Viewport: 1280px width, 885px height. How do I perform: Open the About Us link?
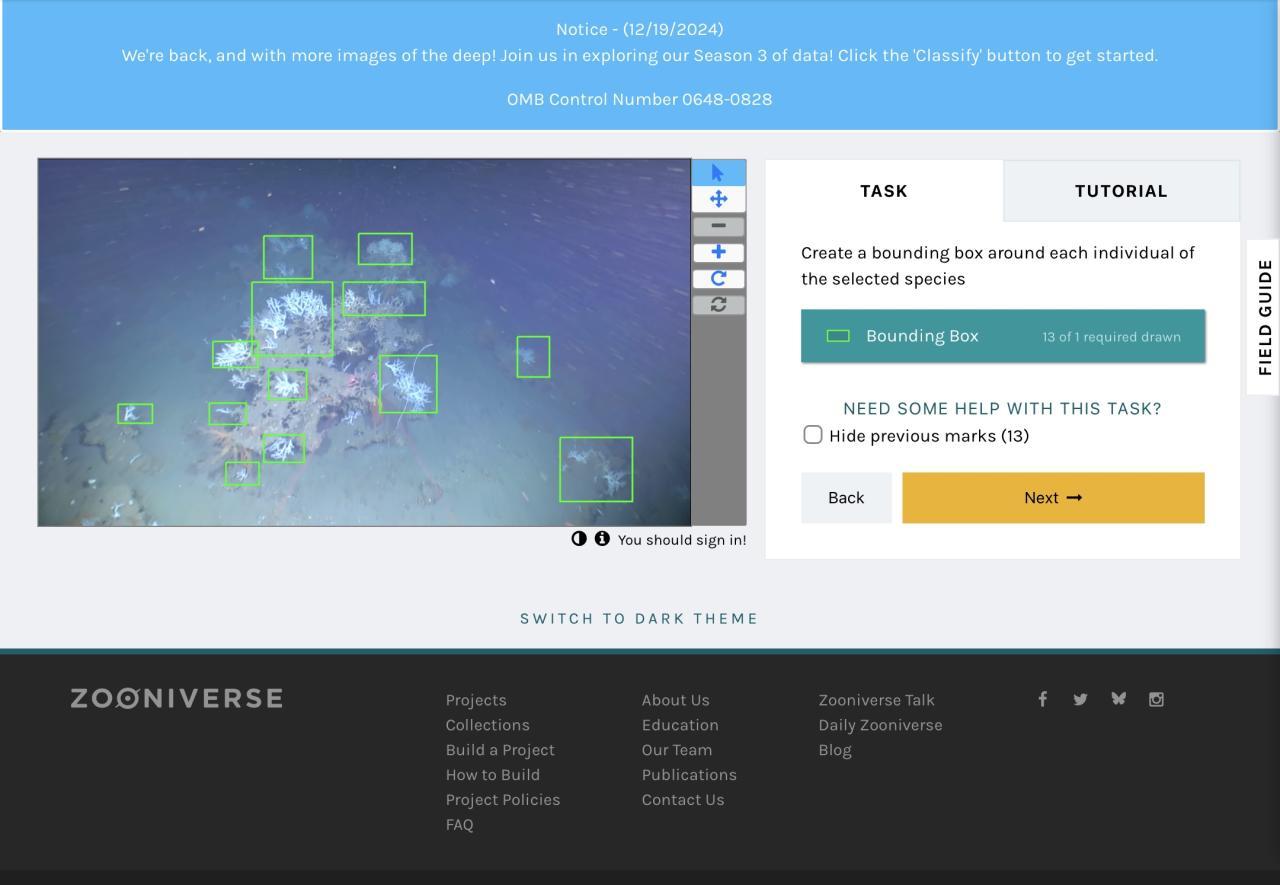point(676,700)
